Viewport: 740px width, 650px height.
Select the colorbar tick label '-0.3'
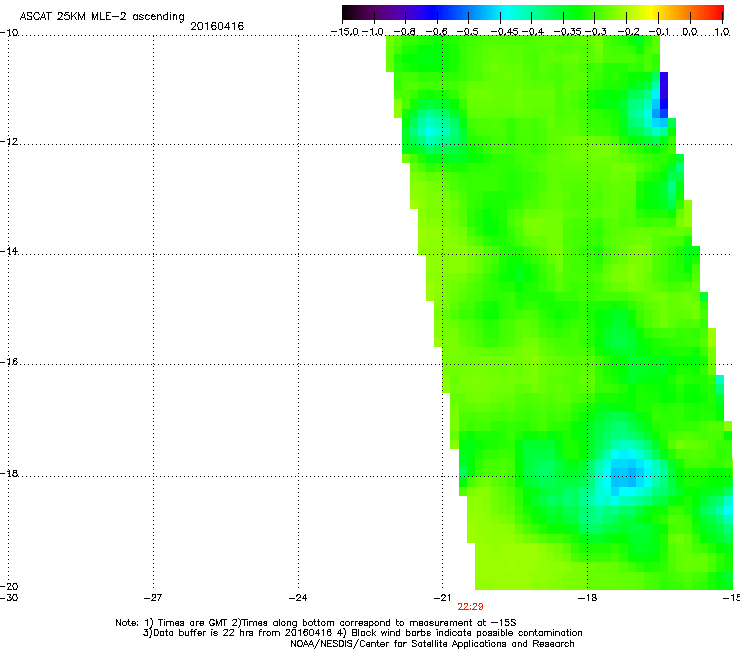[596, 32]
